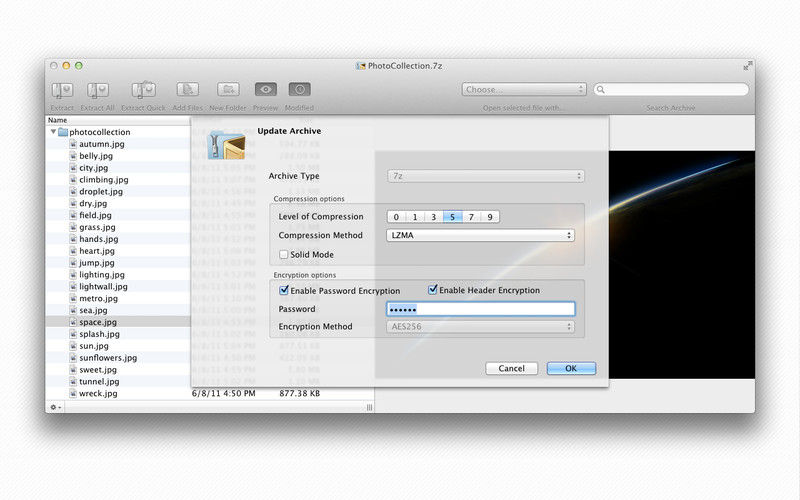Set compression level to 5
This screenshot has width=800, height=500.
(x=453, y=217)
